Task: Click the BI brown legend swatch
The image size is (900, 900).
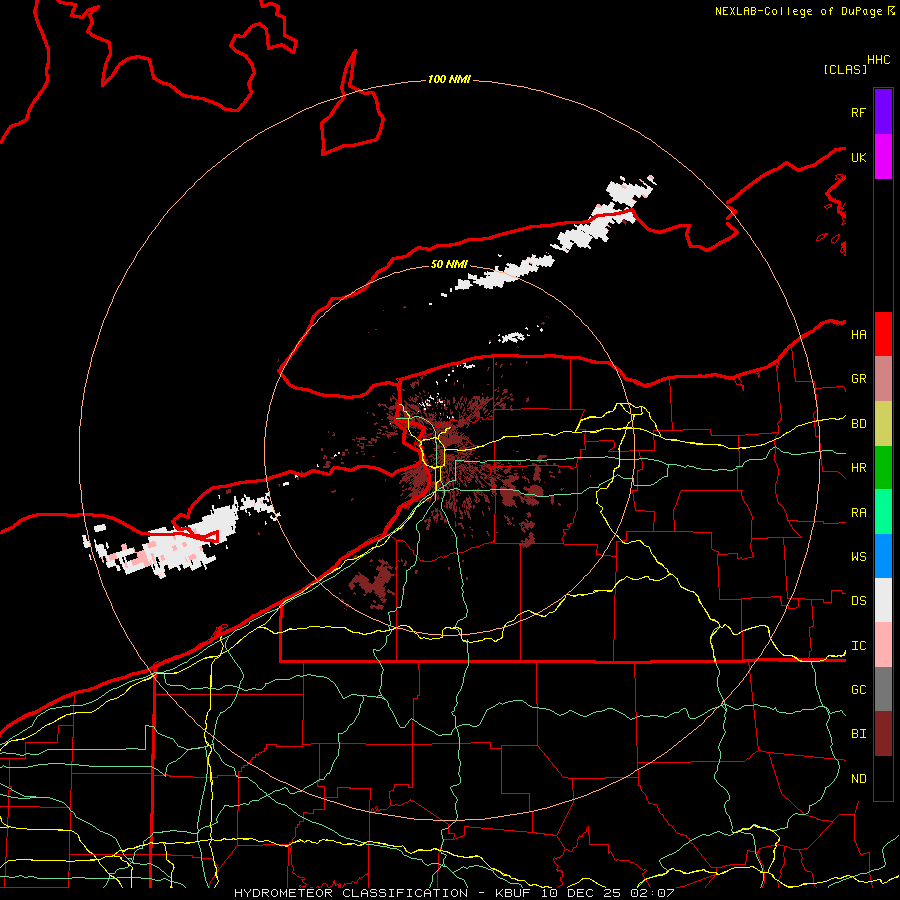Action: point(883,734)
